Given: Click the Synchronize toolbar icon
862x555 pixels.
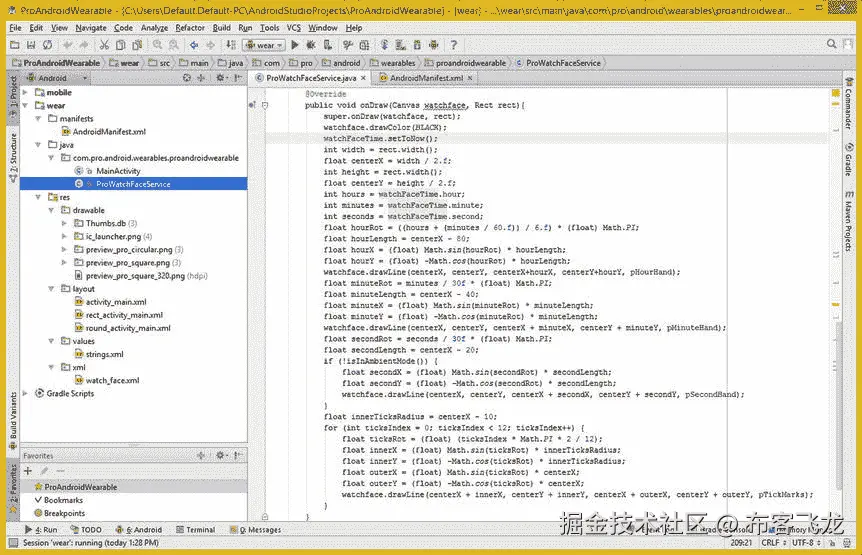Looking at the screenshot, I should [48, 45].
